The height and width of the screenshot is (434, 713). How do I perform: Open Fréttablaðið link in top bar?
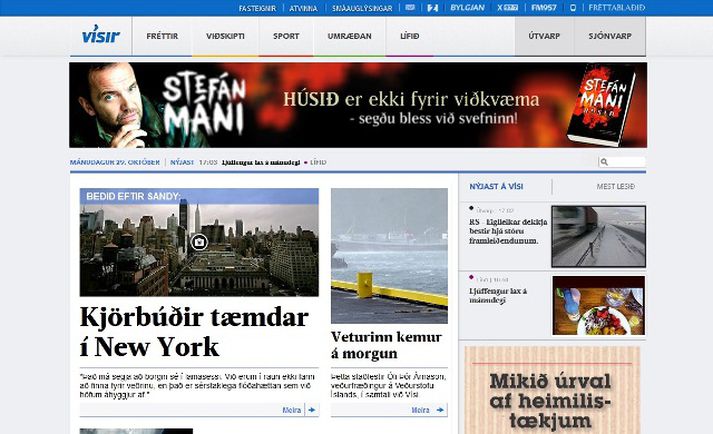click(617, 8)
